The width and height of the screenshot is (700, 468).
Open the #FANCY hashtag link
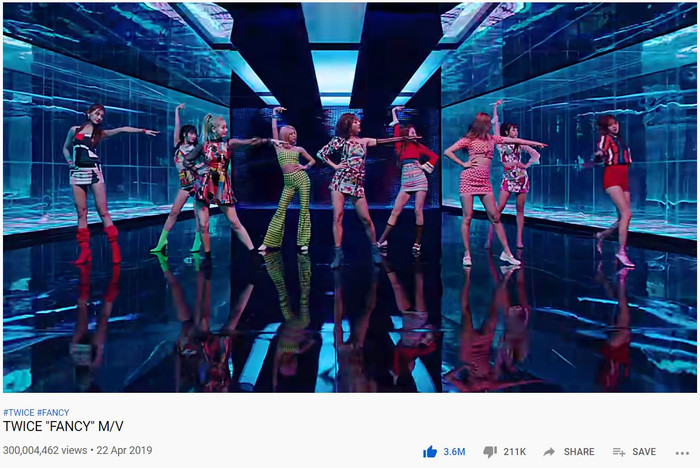point(53,413)
